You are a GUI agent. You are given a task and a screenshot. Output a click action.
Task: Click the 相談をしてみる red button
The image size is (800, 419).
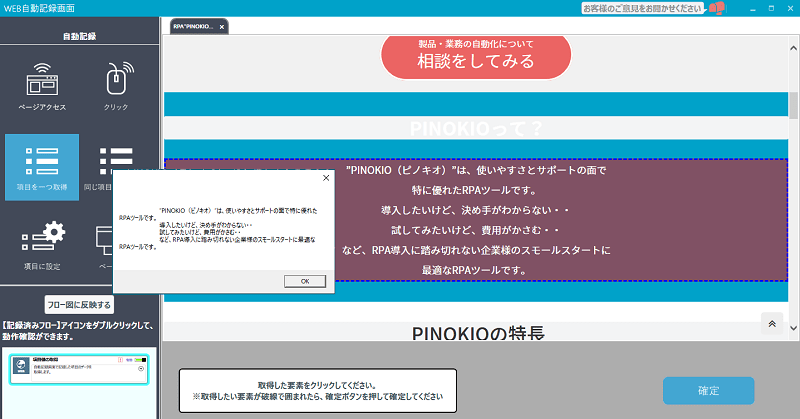(x=476, y=56)
